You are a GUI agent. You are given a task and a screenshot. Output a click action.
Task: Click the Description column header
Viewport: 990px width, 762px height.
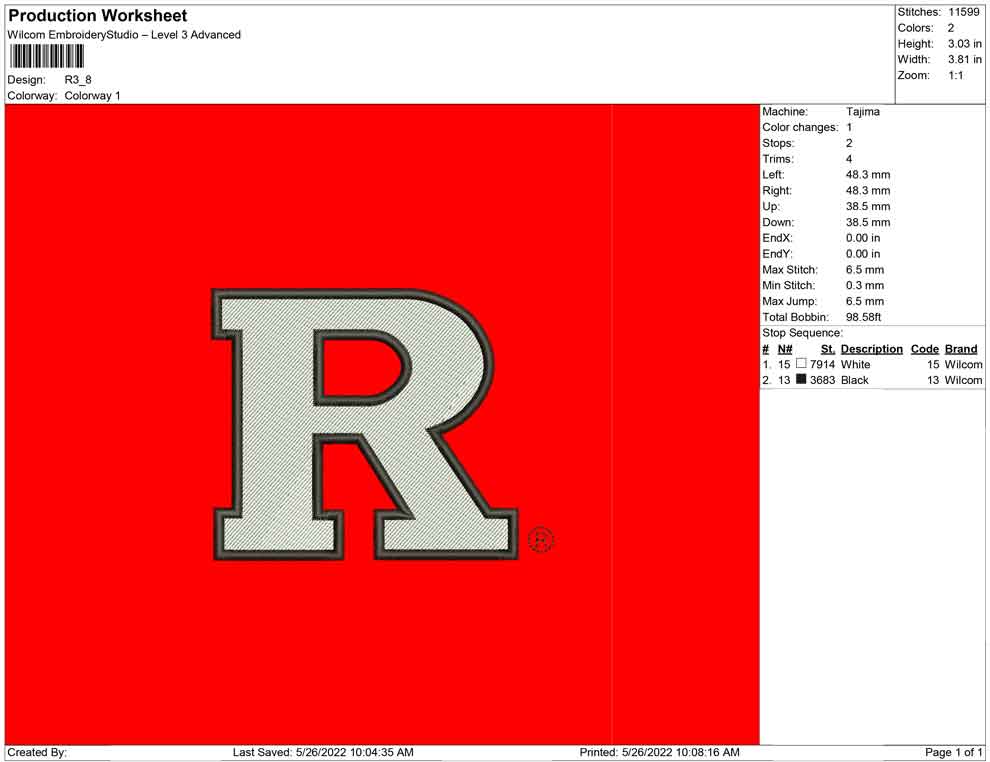pyautogui.click(x=871, y=349)
